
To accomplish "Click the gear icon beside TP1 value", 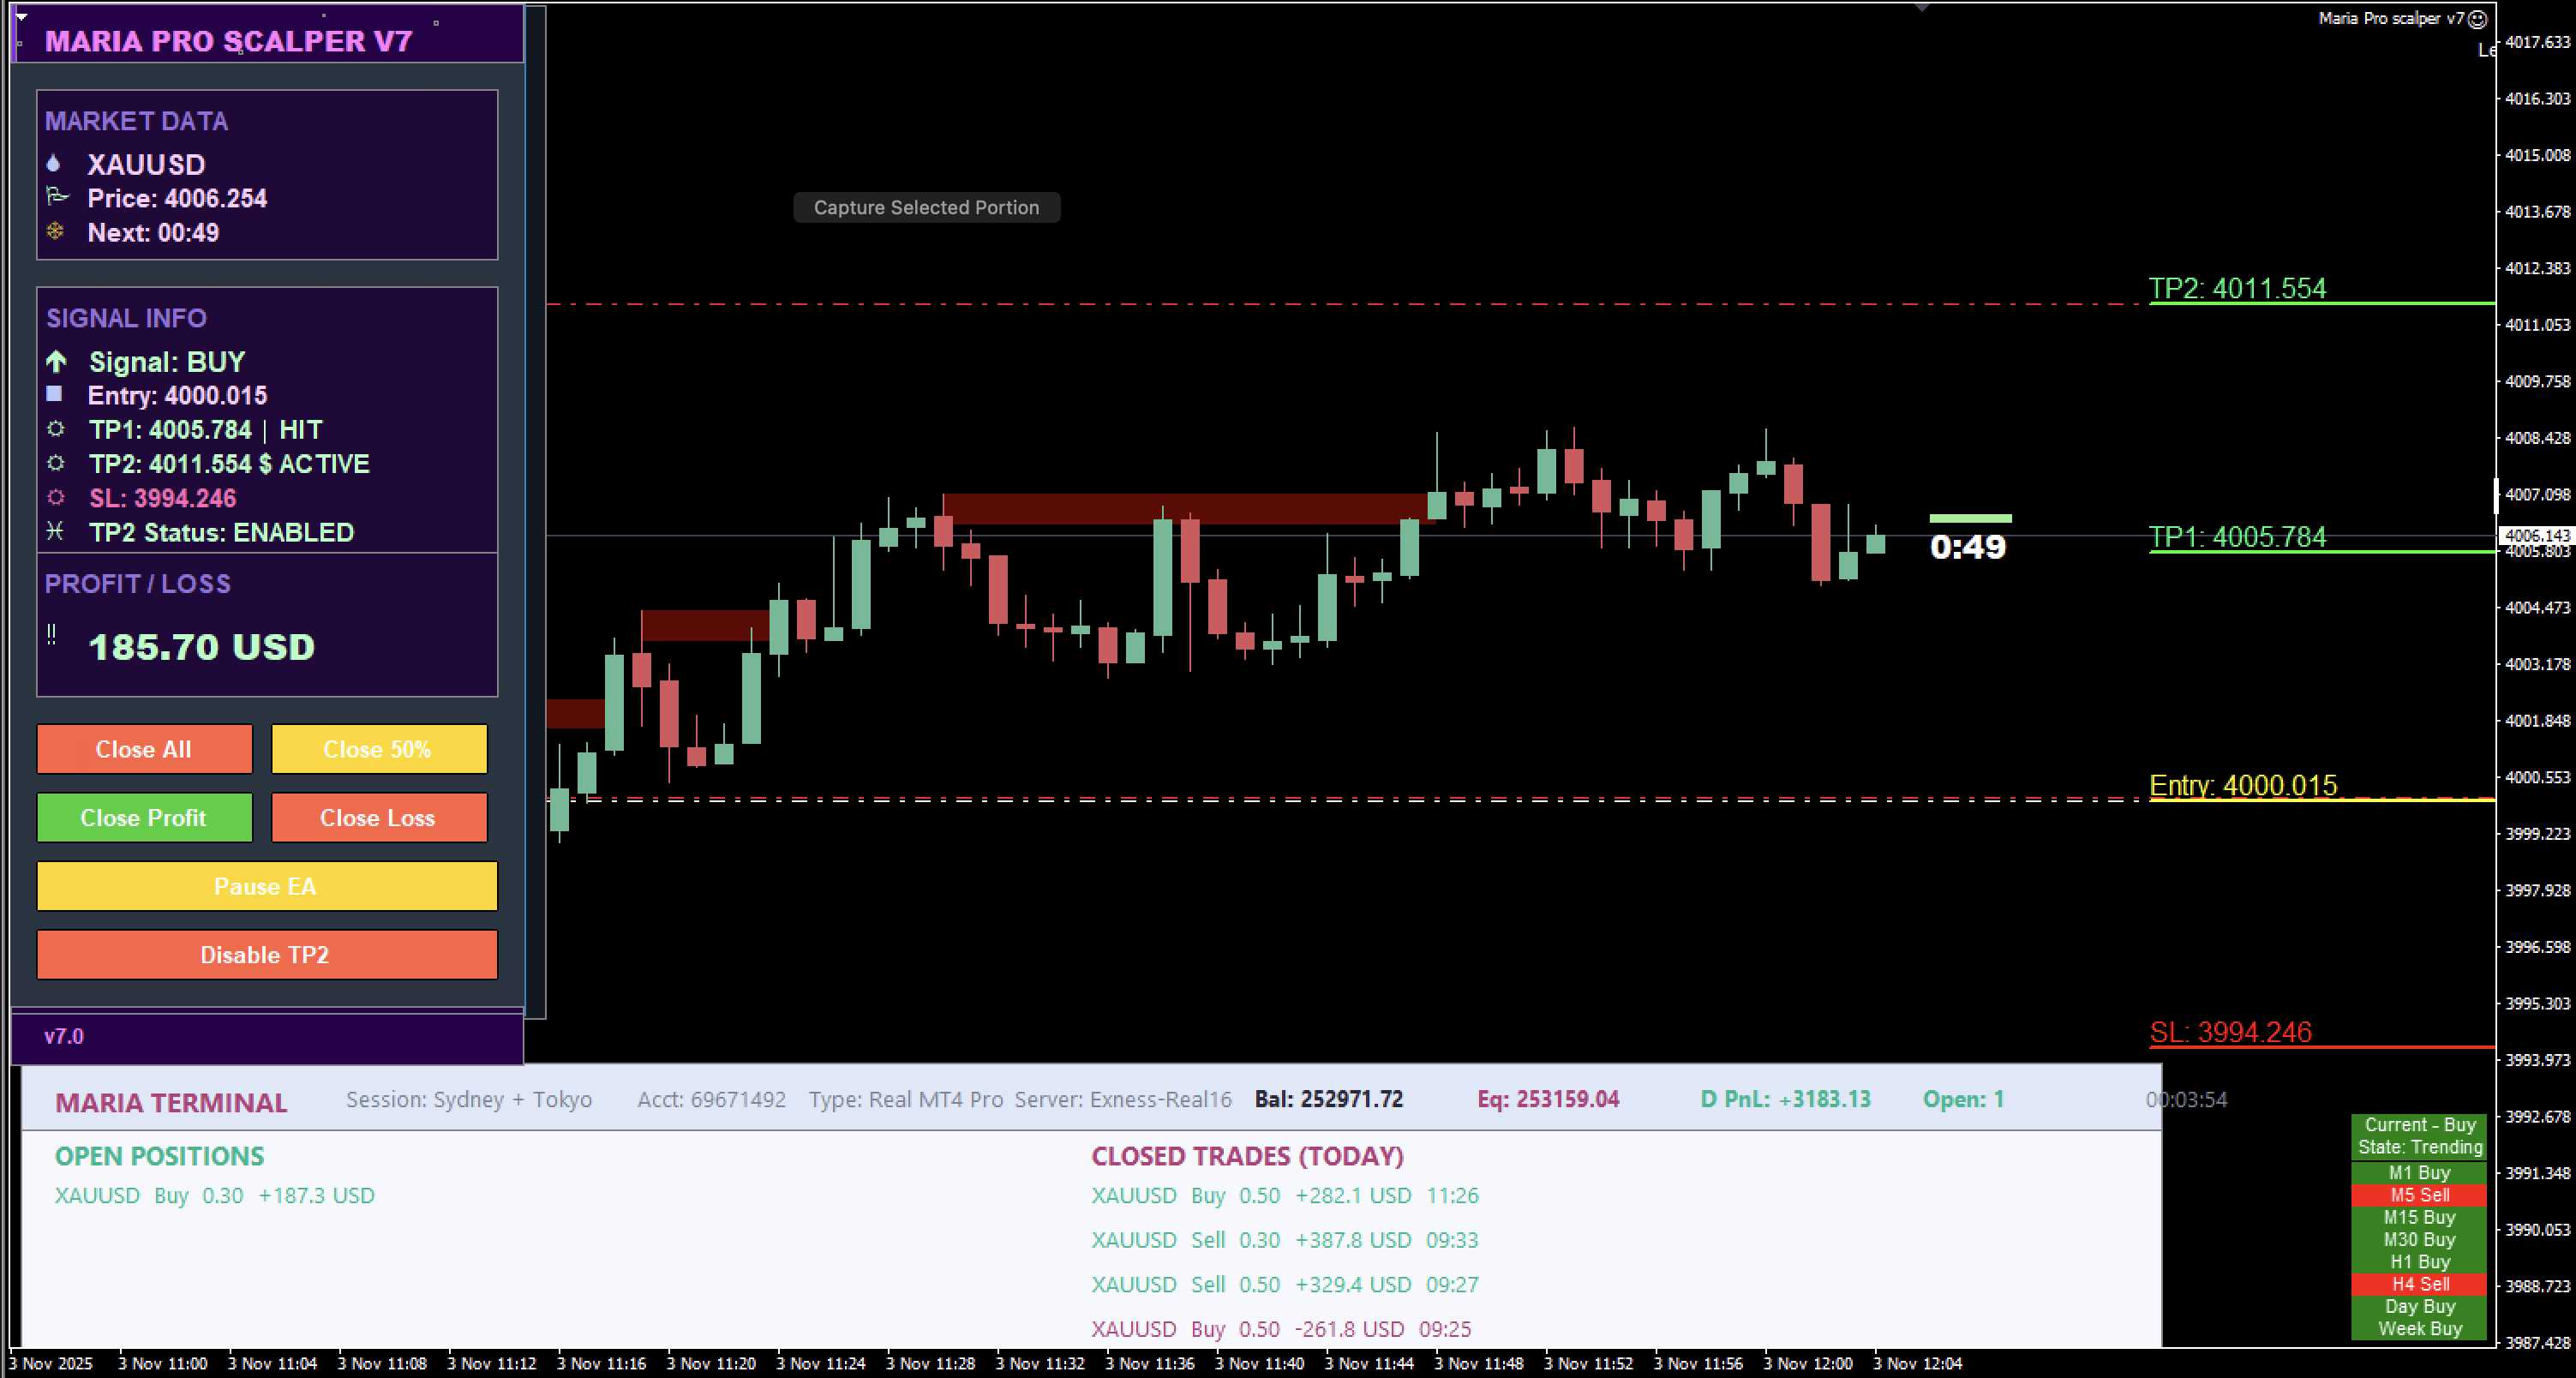I will [x=56, y=429].
